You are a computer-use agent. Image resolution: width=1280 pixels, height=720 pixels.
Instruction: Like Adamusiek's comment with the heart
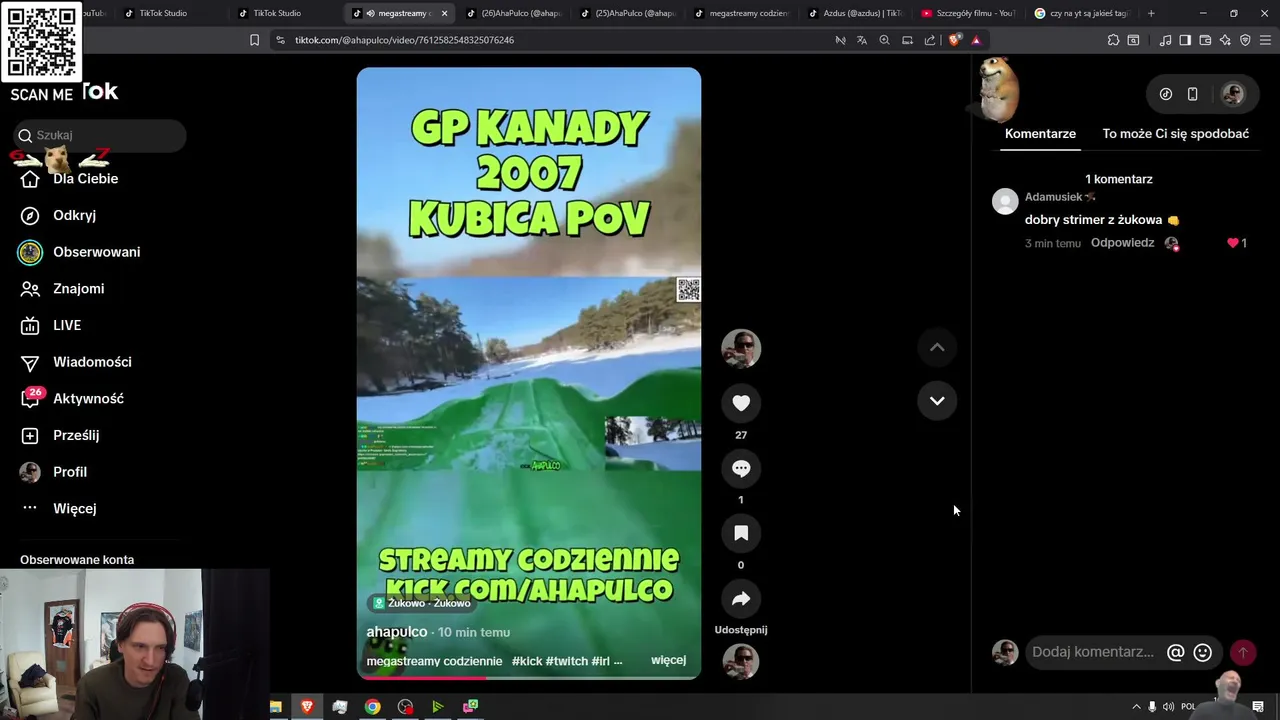(x=1232, y=243)
